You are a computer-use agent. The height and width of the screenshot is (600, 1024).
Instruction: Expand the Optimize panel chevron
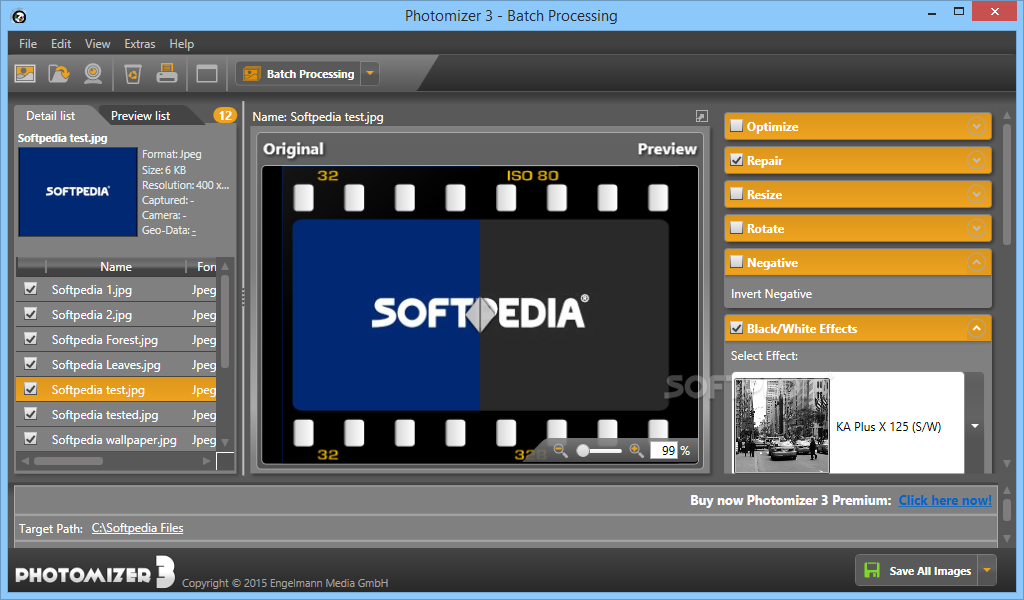[x=976, y=126]
